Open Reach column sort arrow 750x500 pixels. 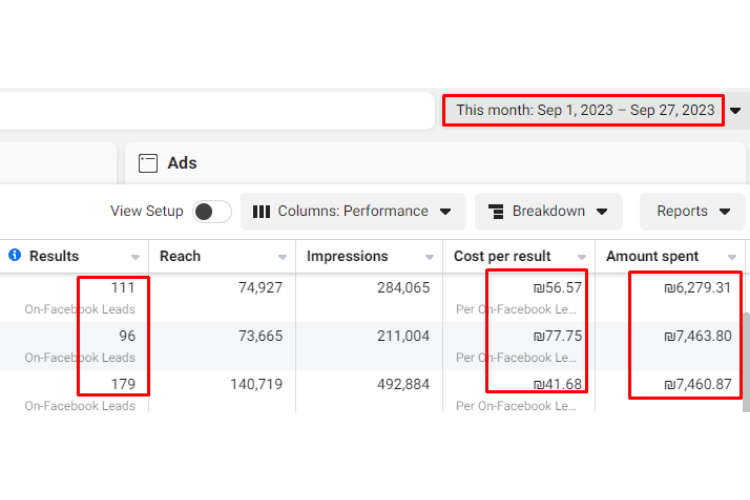pos(282,257)
